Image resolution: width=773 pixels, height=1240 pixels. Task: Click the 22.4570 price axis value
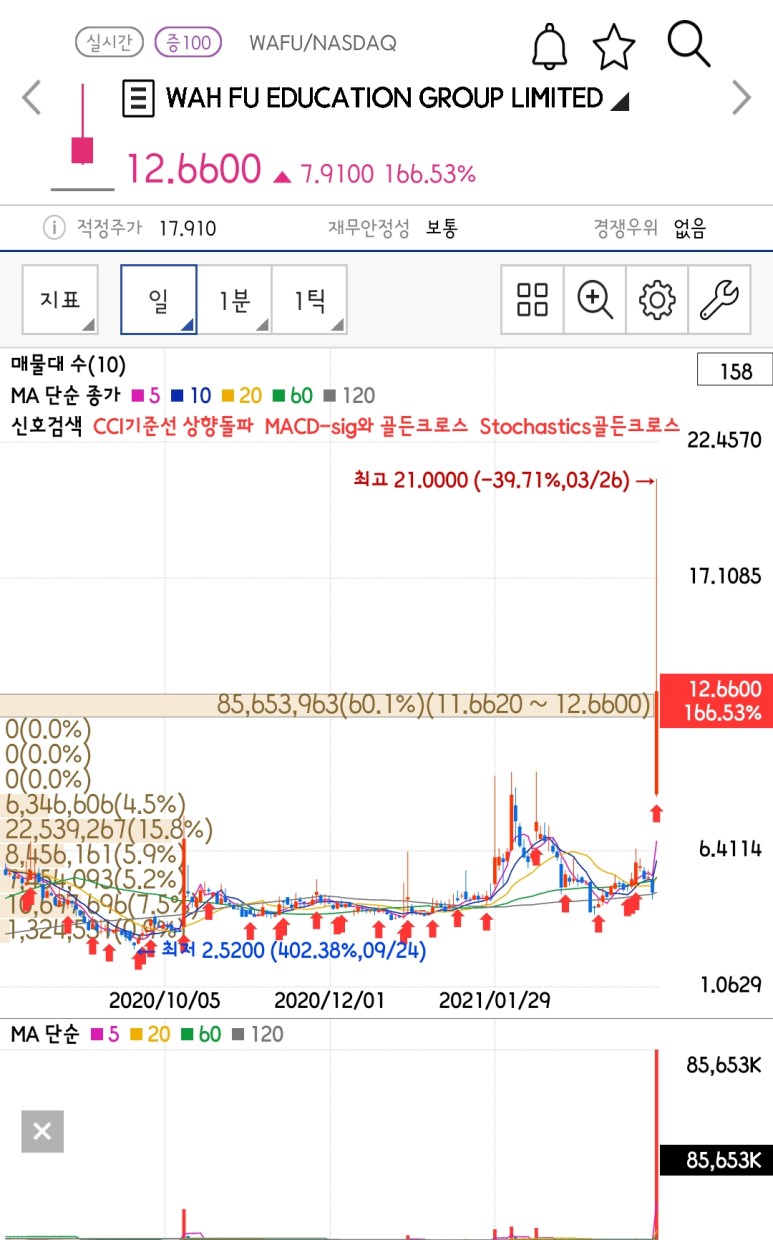coord(724,440)
